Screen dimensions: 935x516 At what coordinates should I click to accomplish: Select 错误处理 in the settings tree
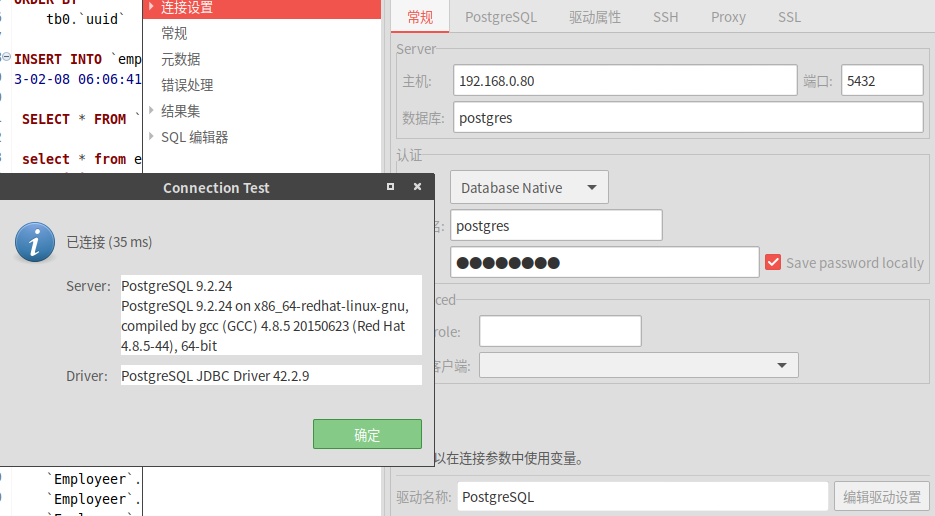coord(187,85)
